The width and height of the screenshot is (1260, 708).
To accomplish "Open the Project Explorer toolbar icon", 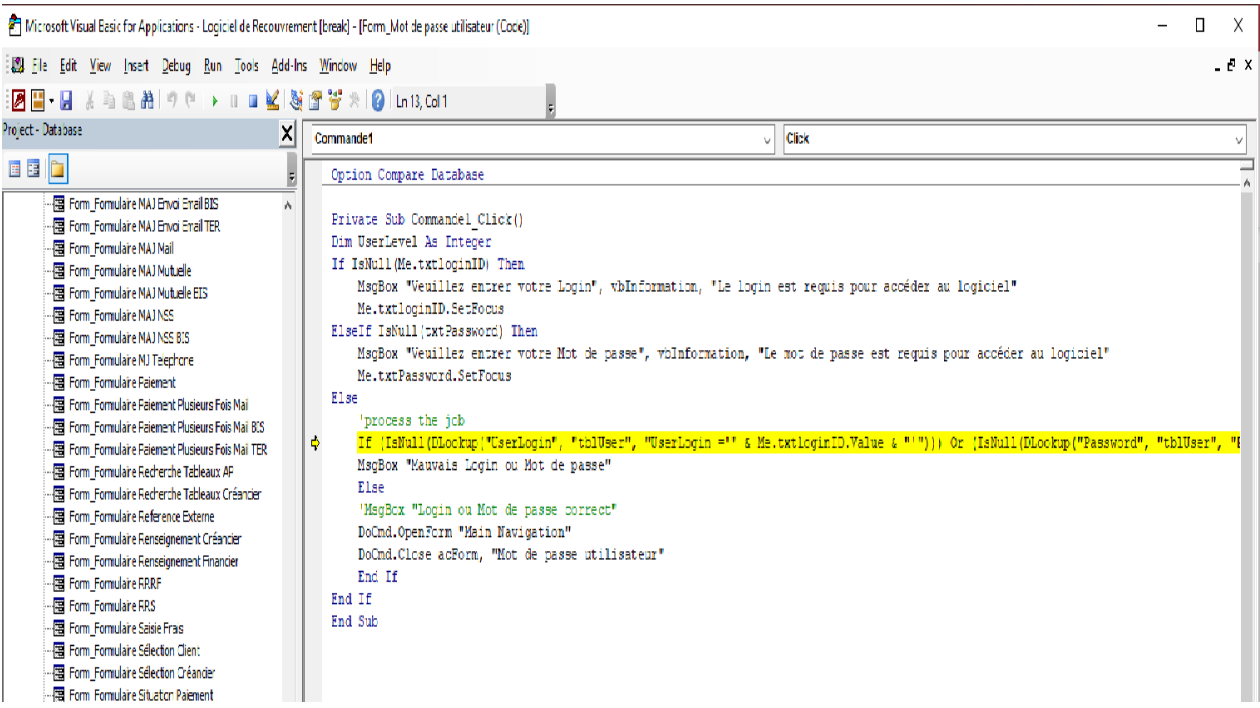I will coord(296,101).
